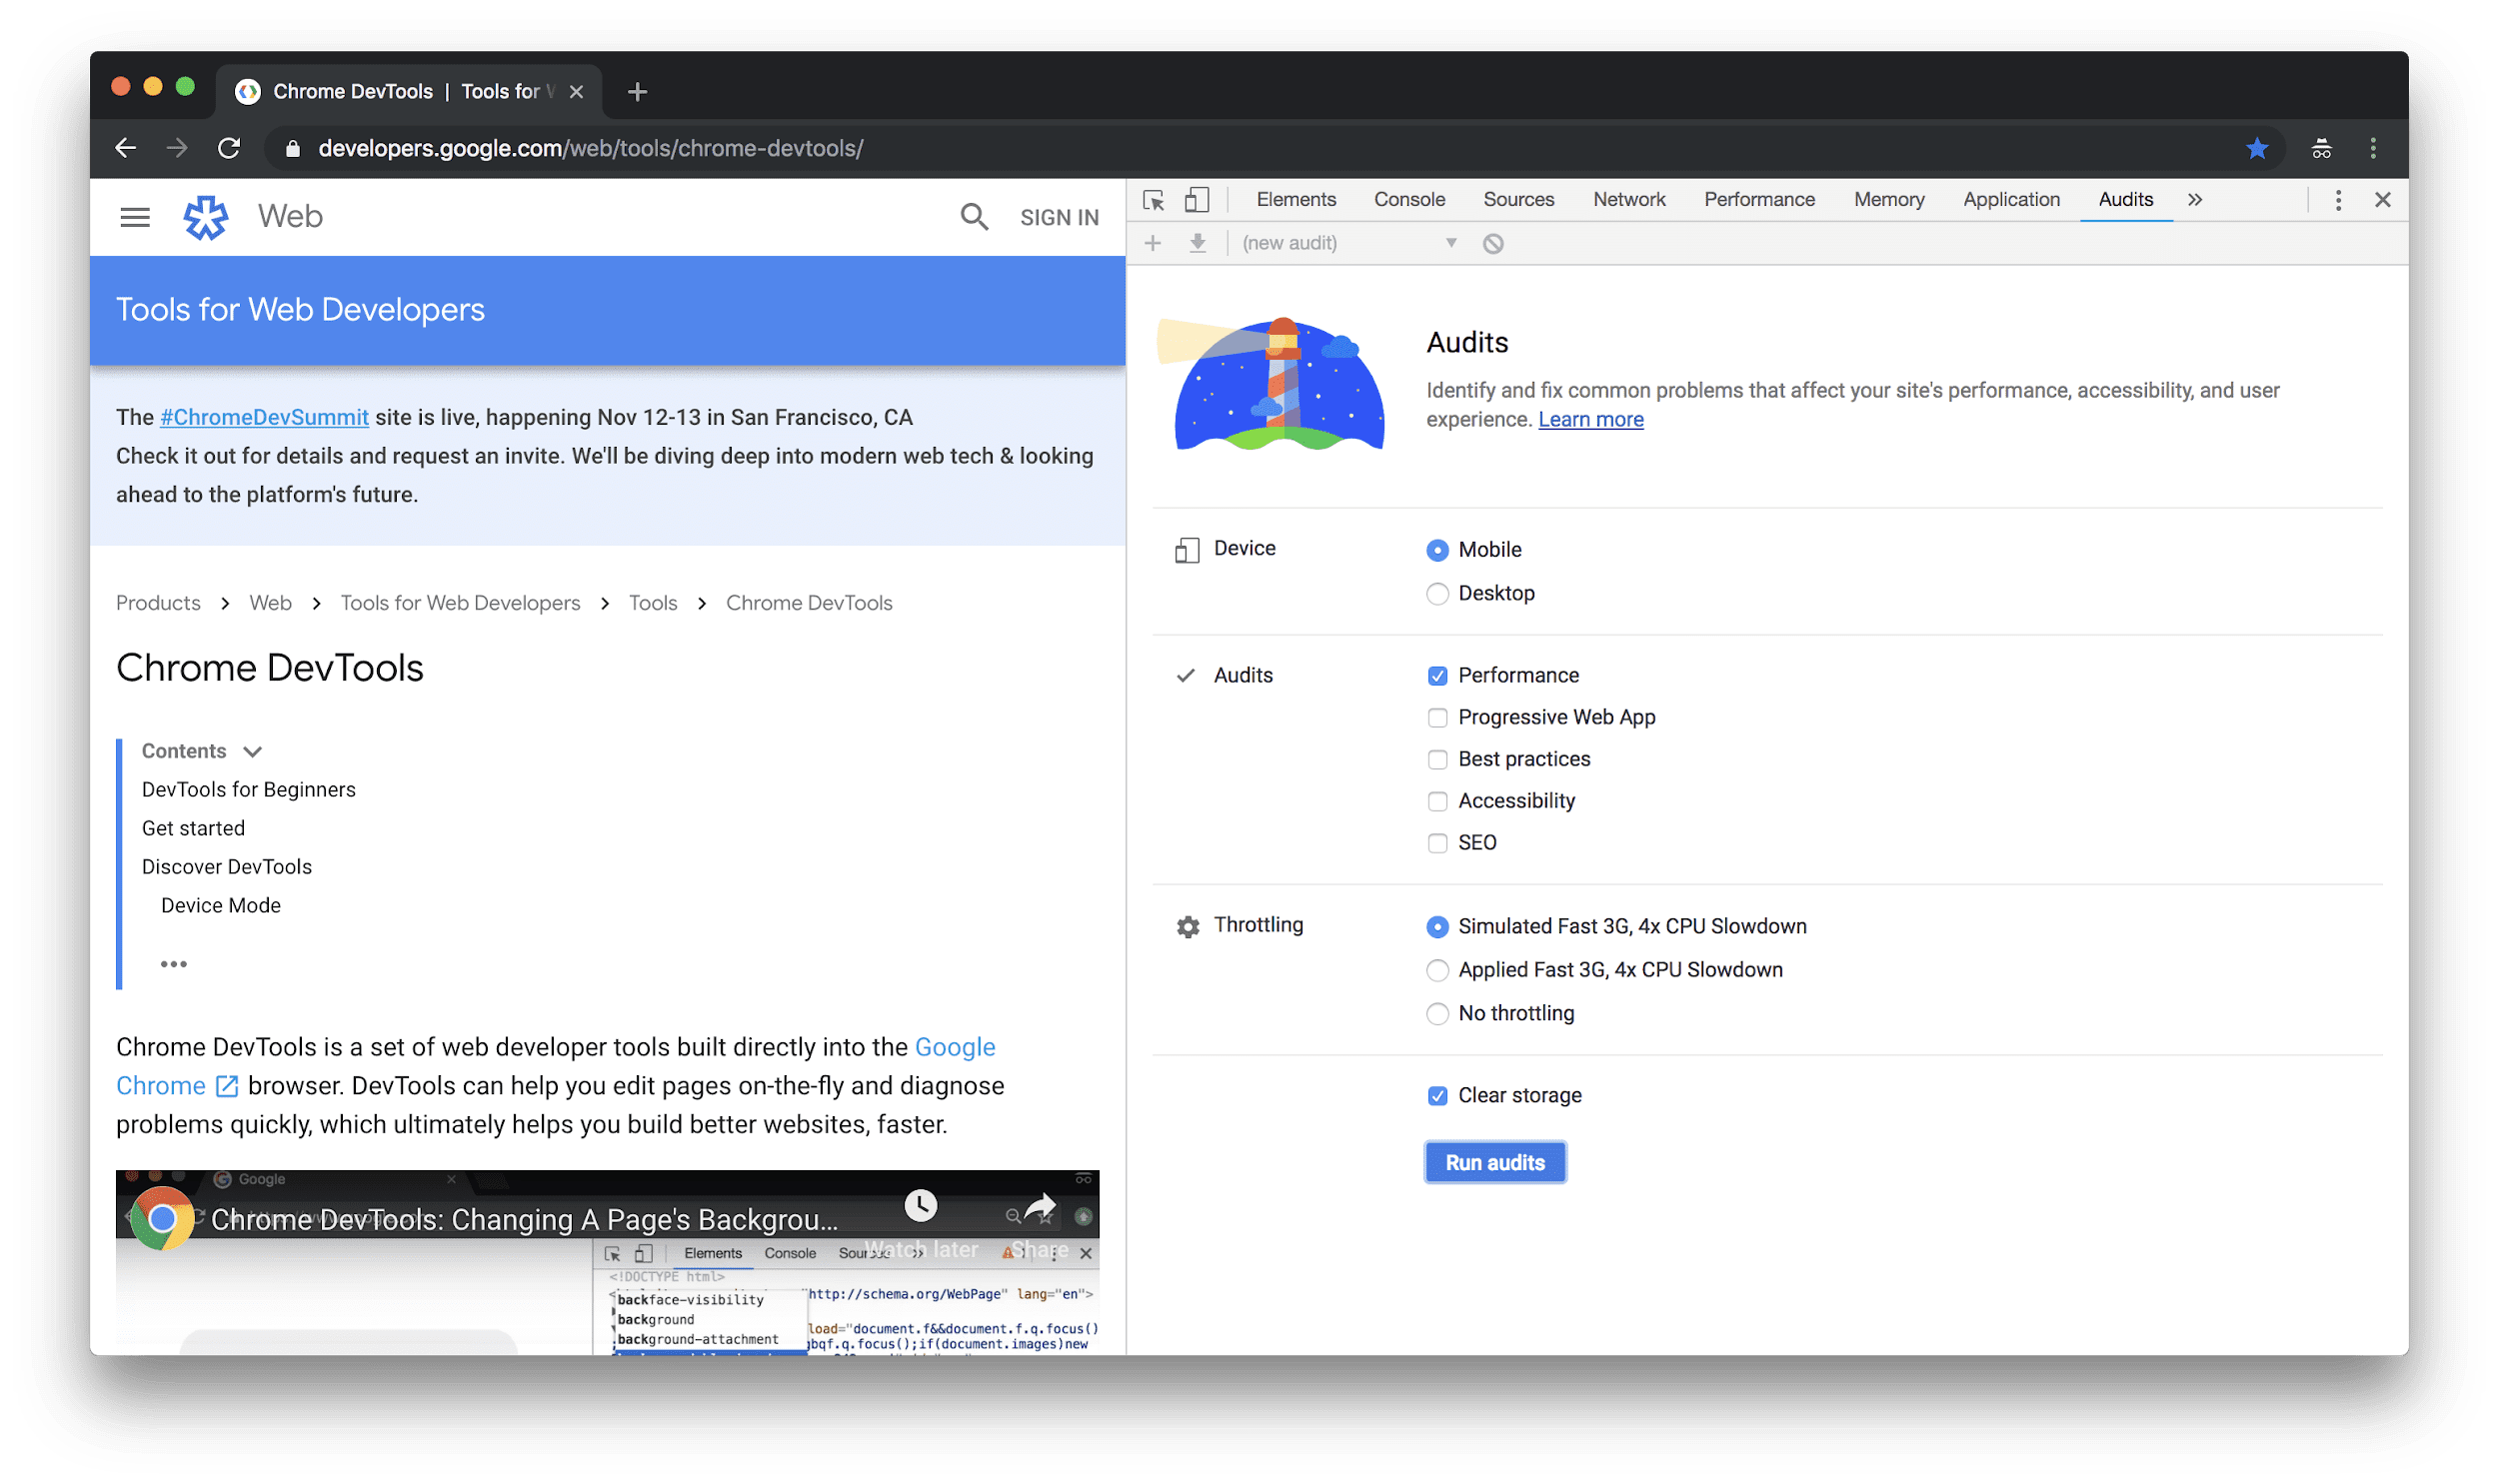Select No throttling option
Image resolution: width=2499 pixels, height=1484 pixels.
1438,1012
